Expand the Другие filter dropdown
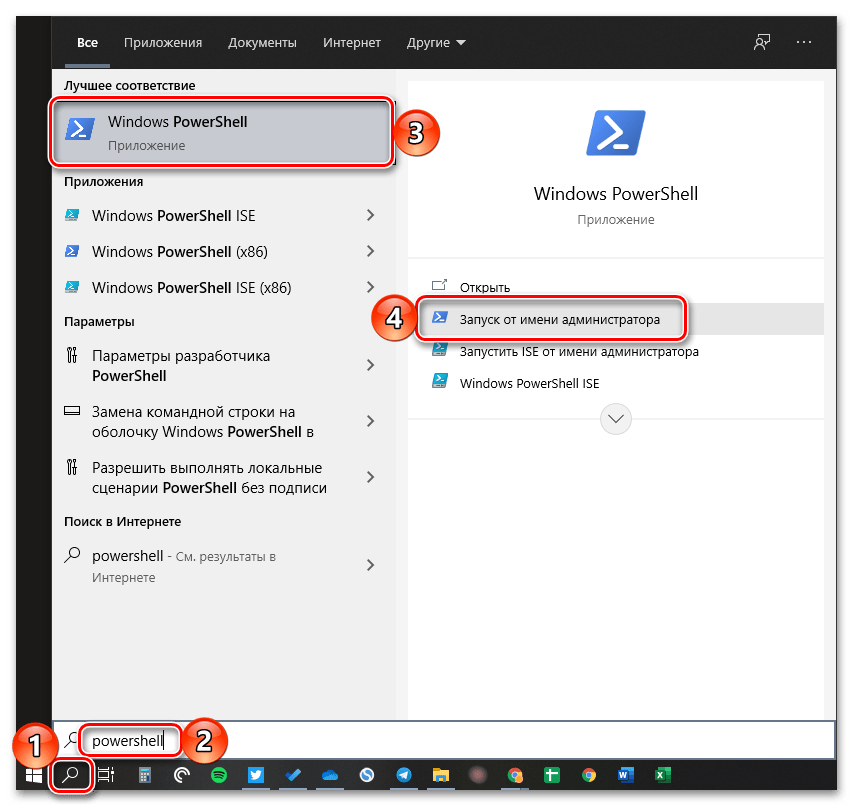Image resolution: width=853 pixels, height=806 pixels. point(436,43)
